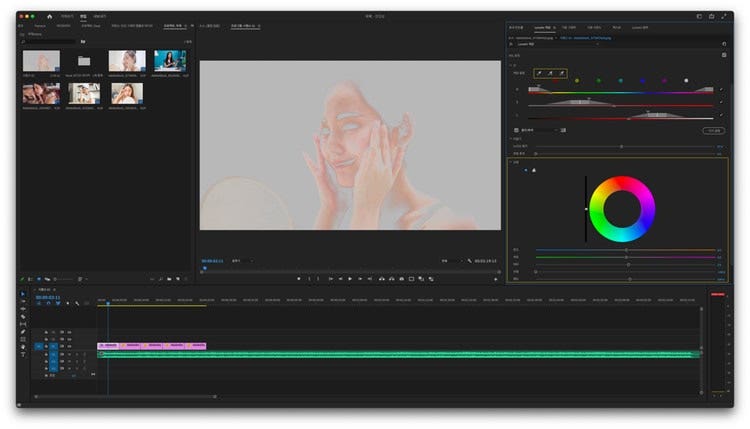Image resolution: width=750 pixels, height=429 pixels.
Task: Switch Project panel to icon view
Action: [39, 279]
